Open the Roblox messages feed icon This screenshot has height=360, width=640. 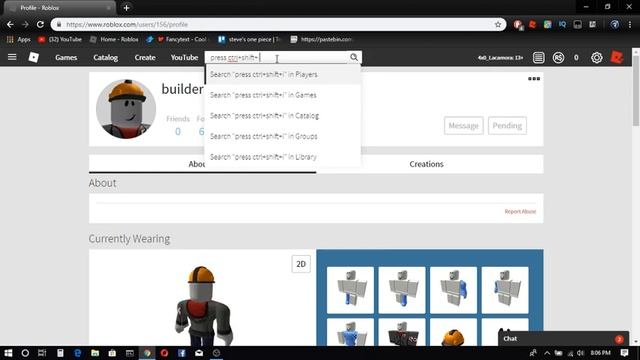point(538,58)
